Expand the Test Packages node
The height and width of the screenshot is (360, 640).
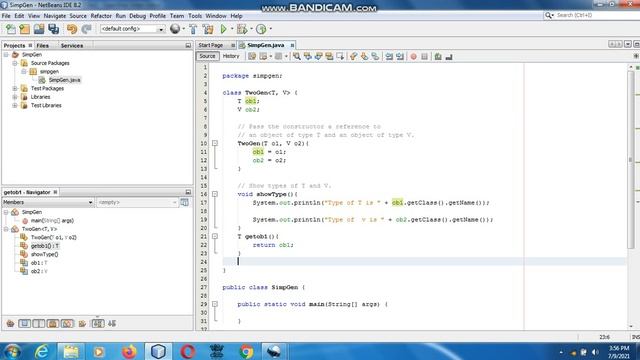tap(15, 88)
